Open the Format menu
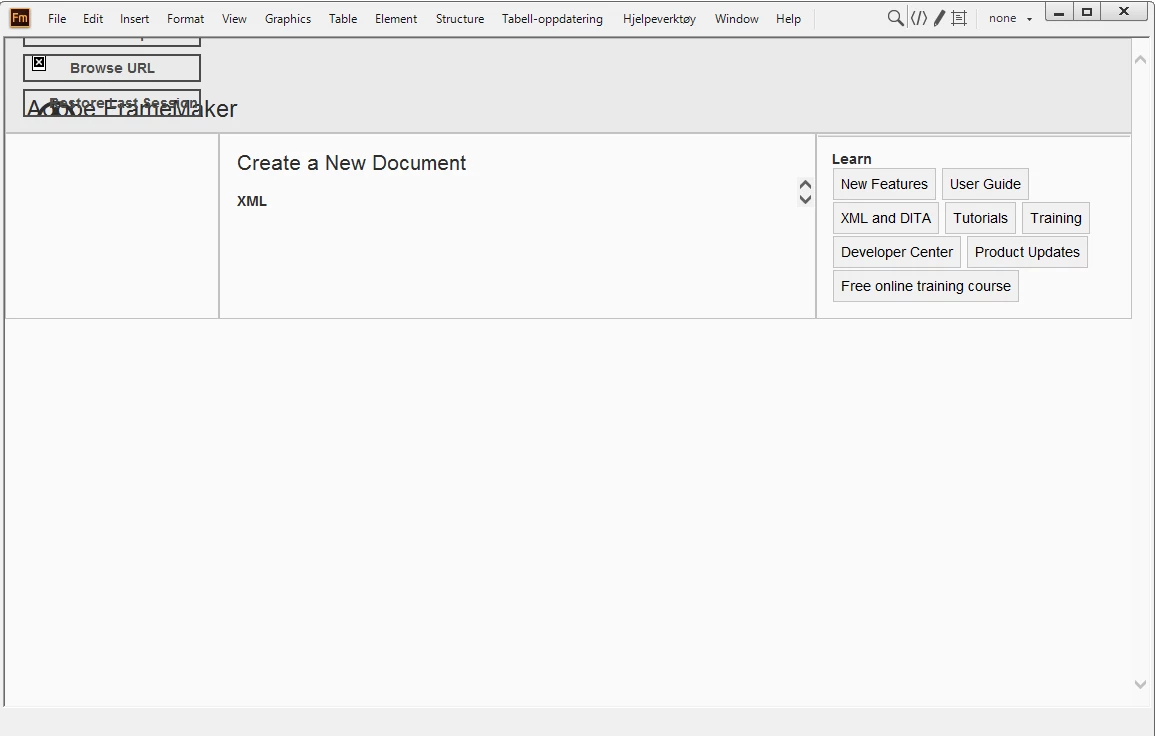Screen dimensions: 1155x736 point(186,19)
